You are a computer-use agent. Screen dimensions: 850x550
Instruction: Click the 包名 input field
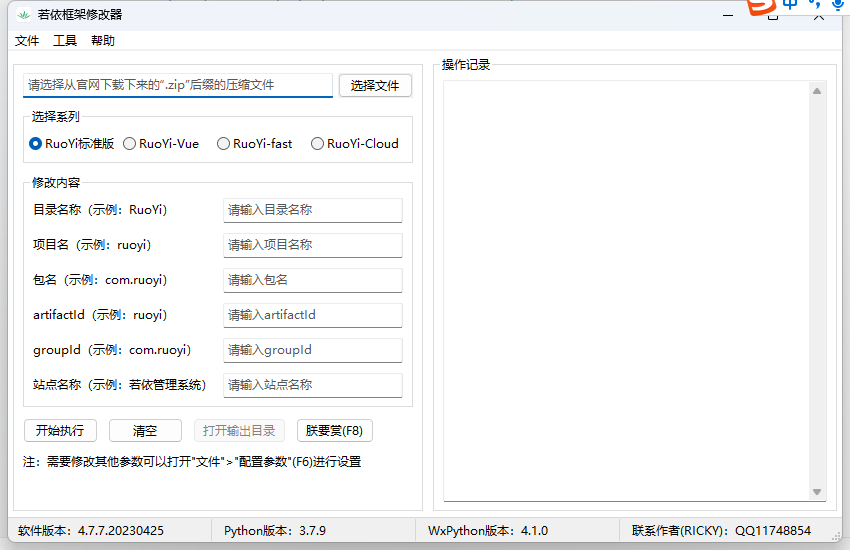tap(313, 280)
